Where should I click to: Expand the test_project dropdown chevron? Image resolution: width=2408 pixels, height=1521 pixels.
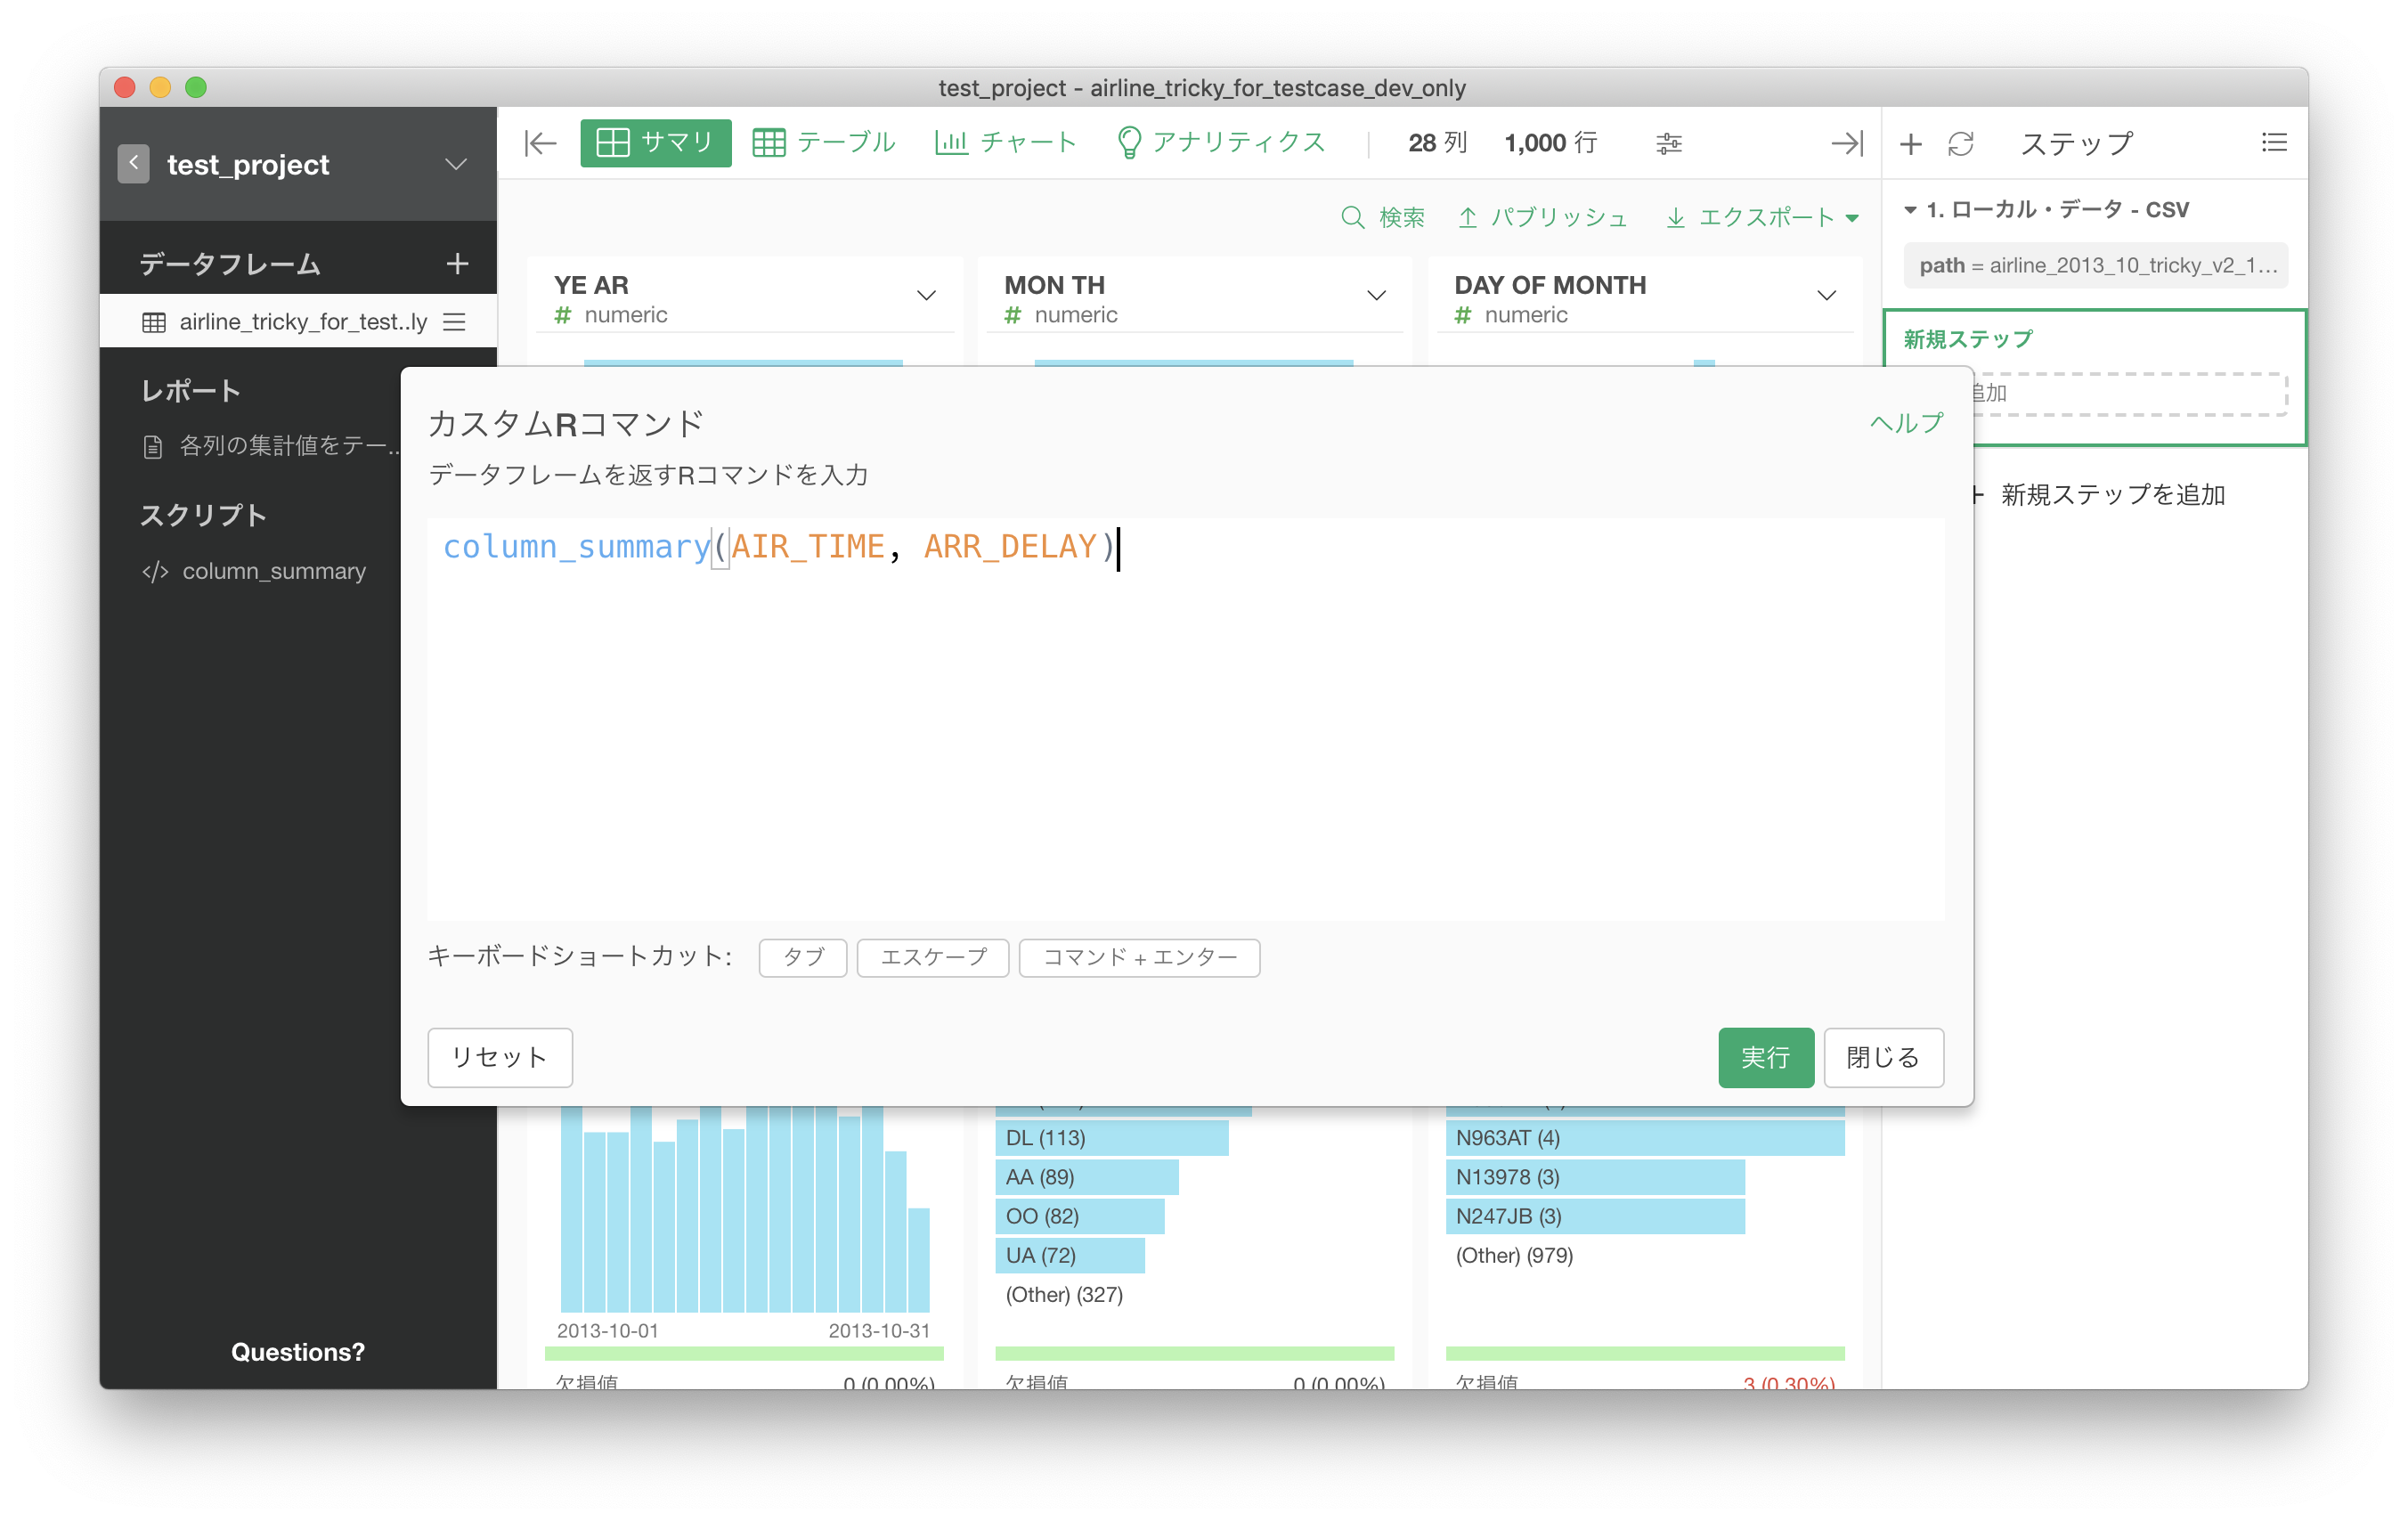click(456, 164)
